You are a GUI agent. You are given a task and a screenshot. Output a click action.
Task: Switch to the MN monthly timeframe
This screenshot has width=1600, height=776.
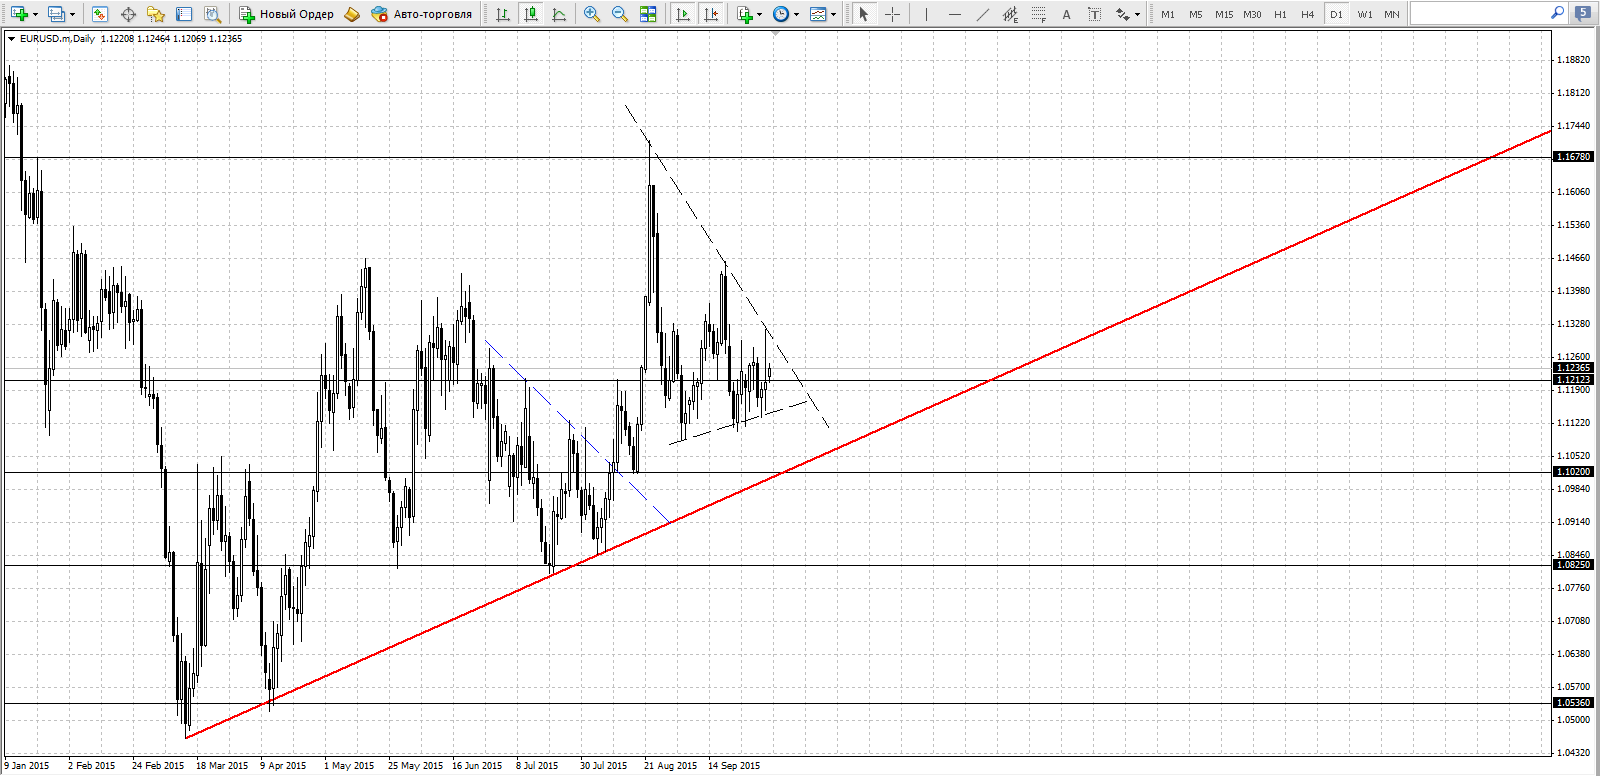tap(1392, 14)
